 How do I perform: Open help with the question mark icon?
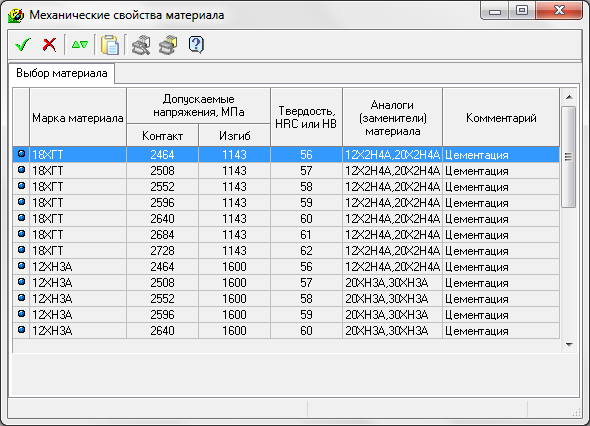196,45
